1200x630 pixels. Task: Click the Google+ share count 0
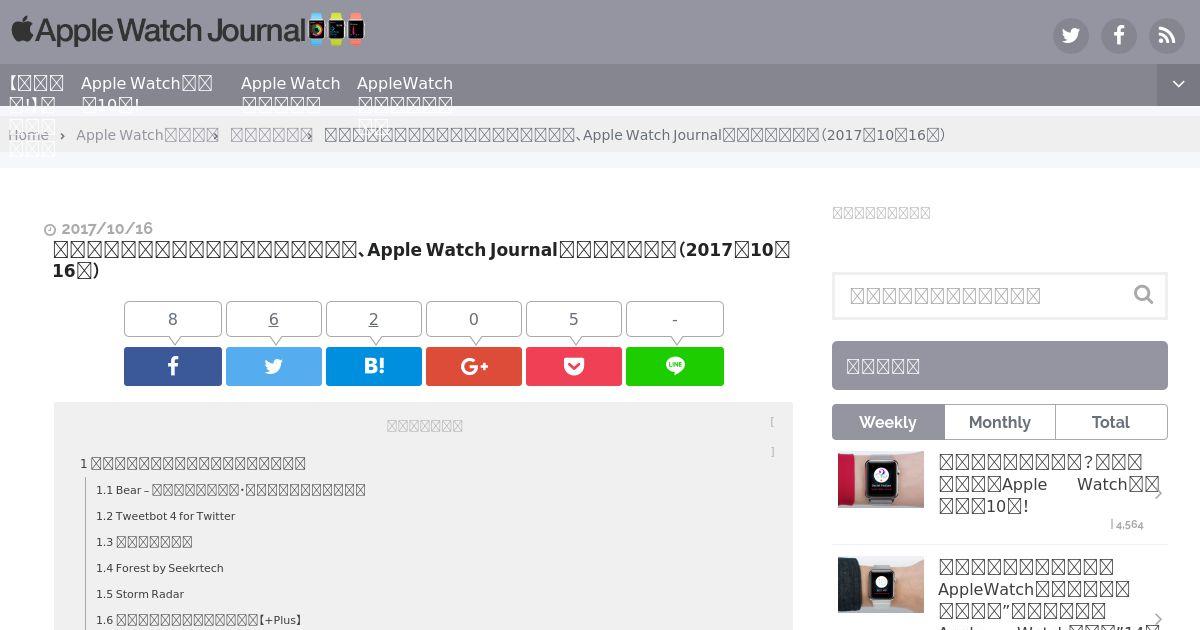click(x=474, y=319)
